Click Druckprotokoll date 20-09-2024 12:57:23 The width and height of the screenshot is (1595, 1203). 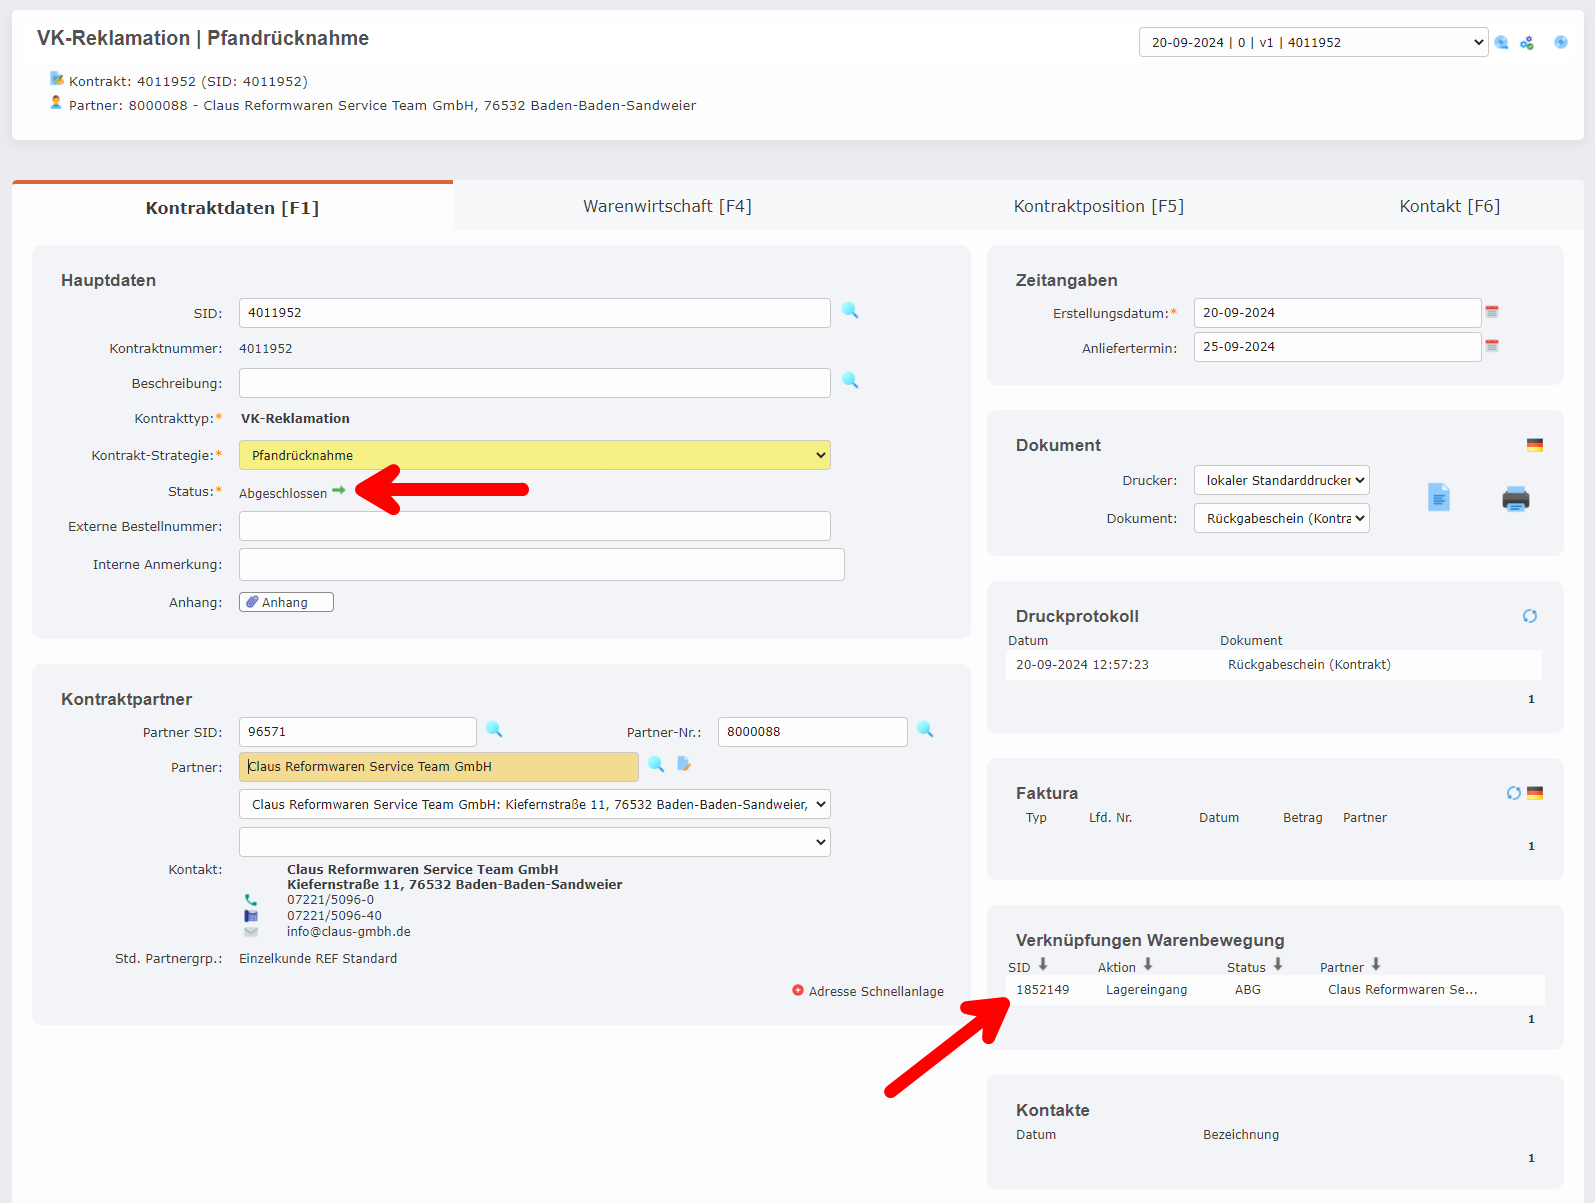[1082, 664]
